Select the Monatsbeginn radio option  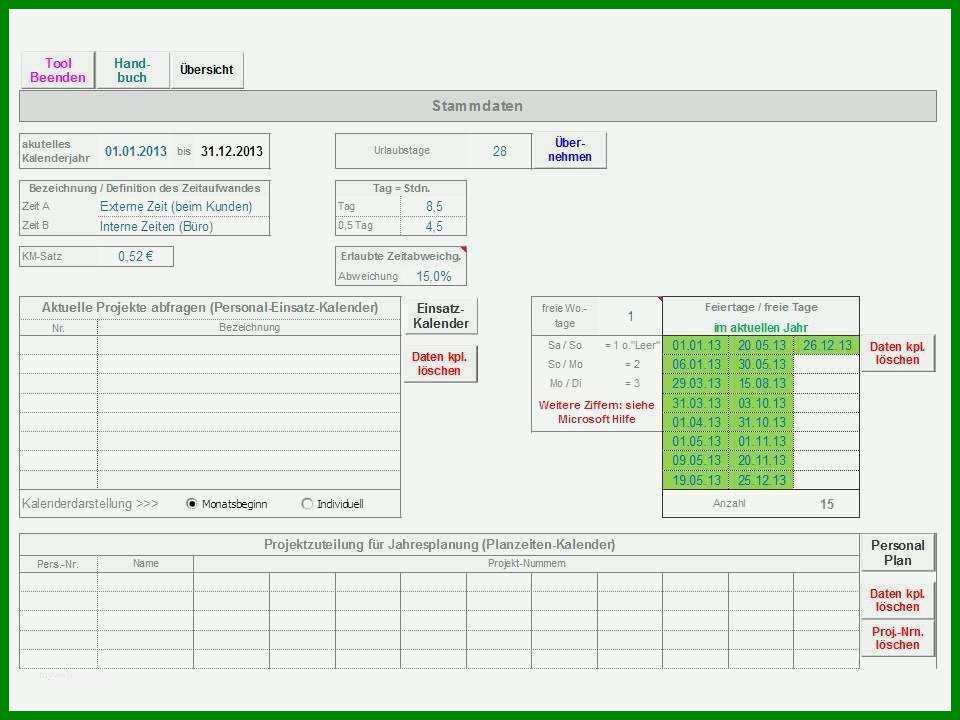tap(192, 504)
